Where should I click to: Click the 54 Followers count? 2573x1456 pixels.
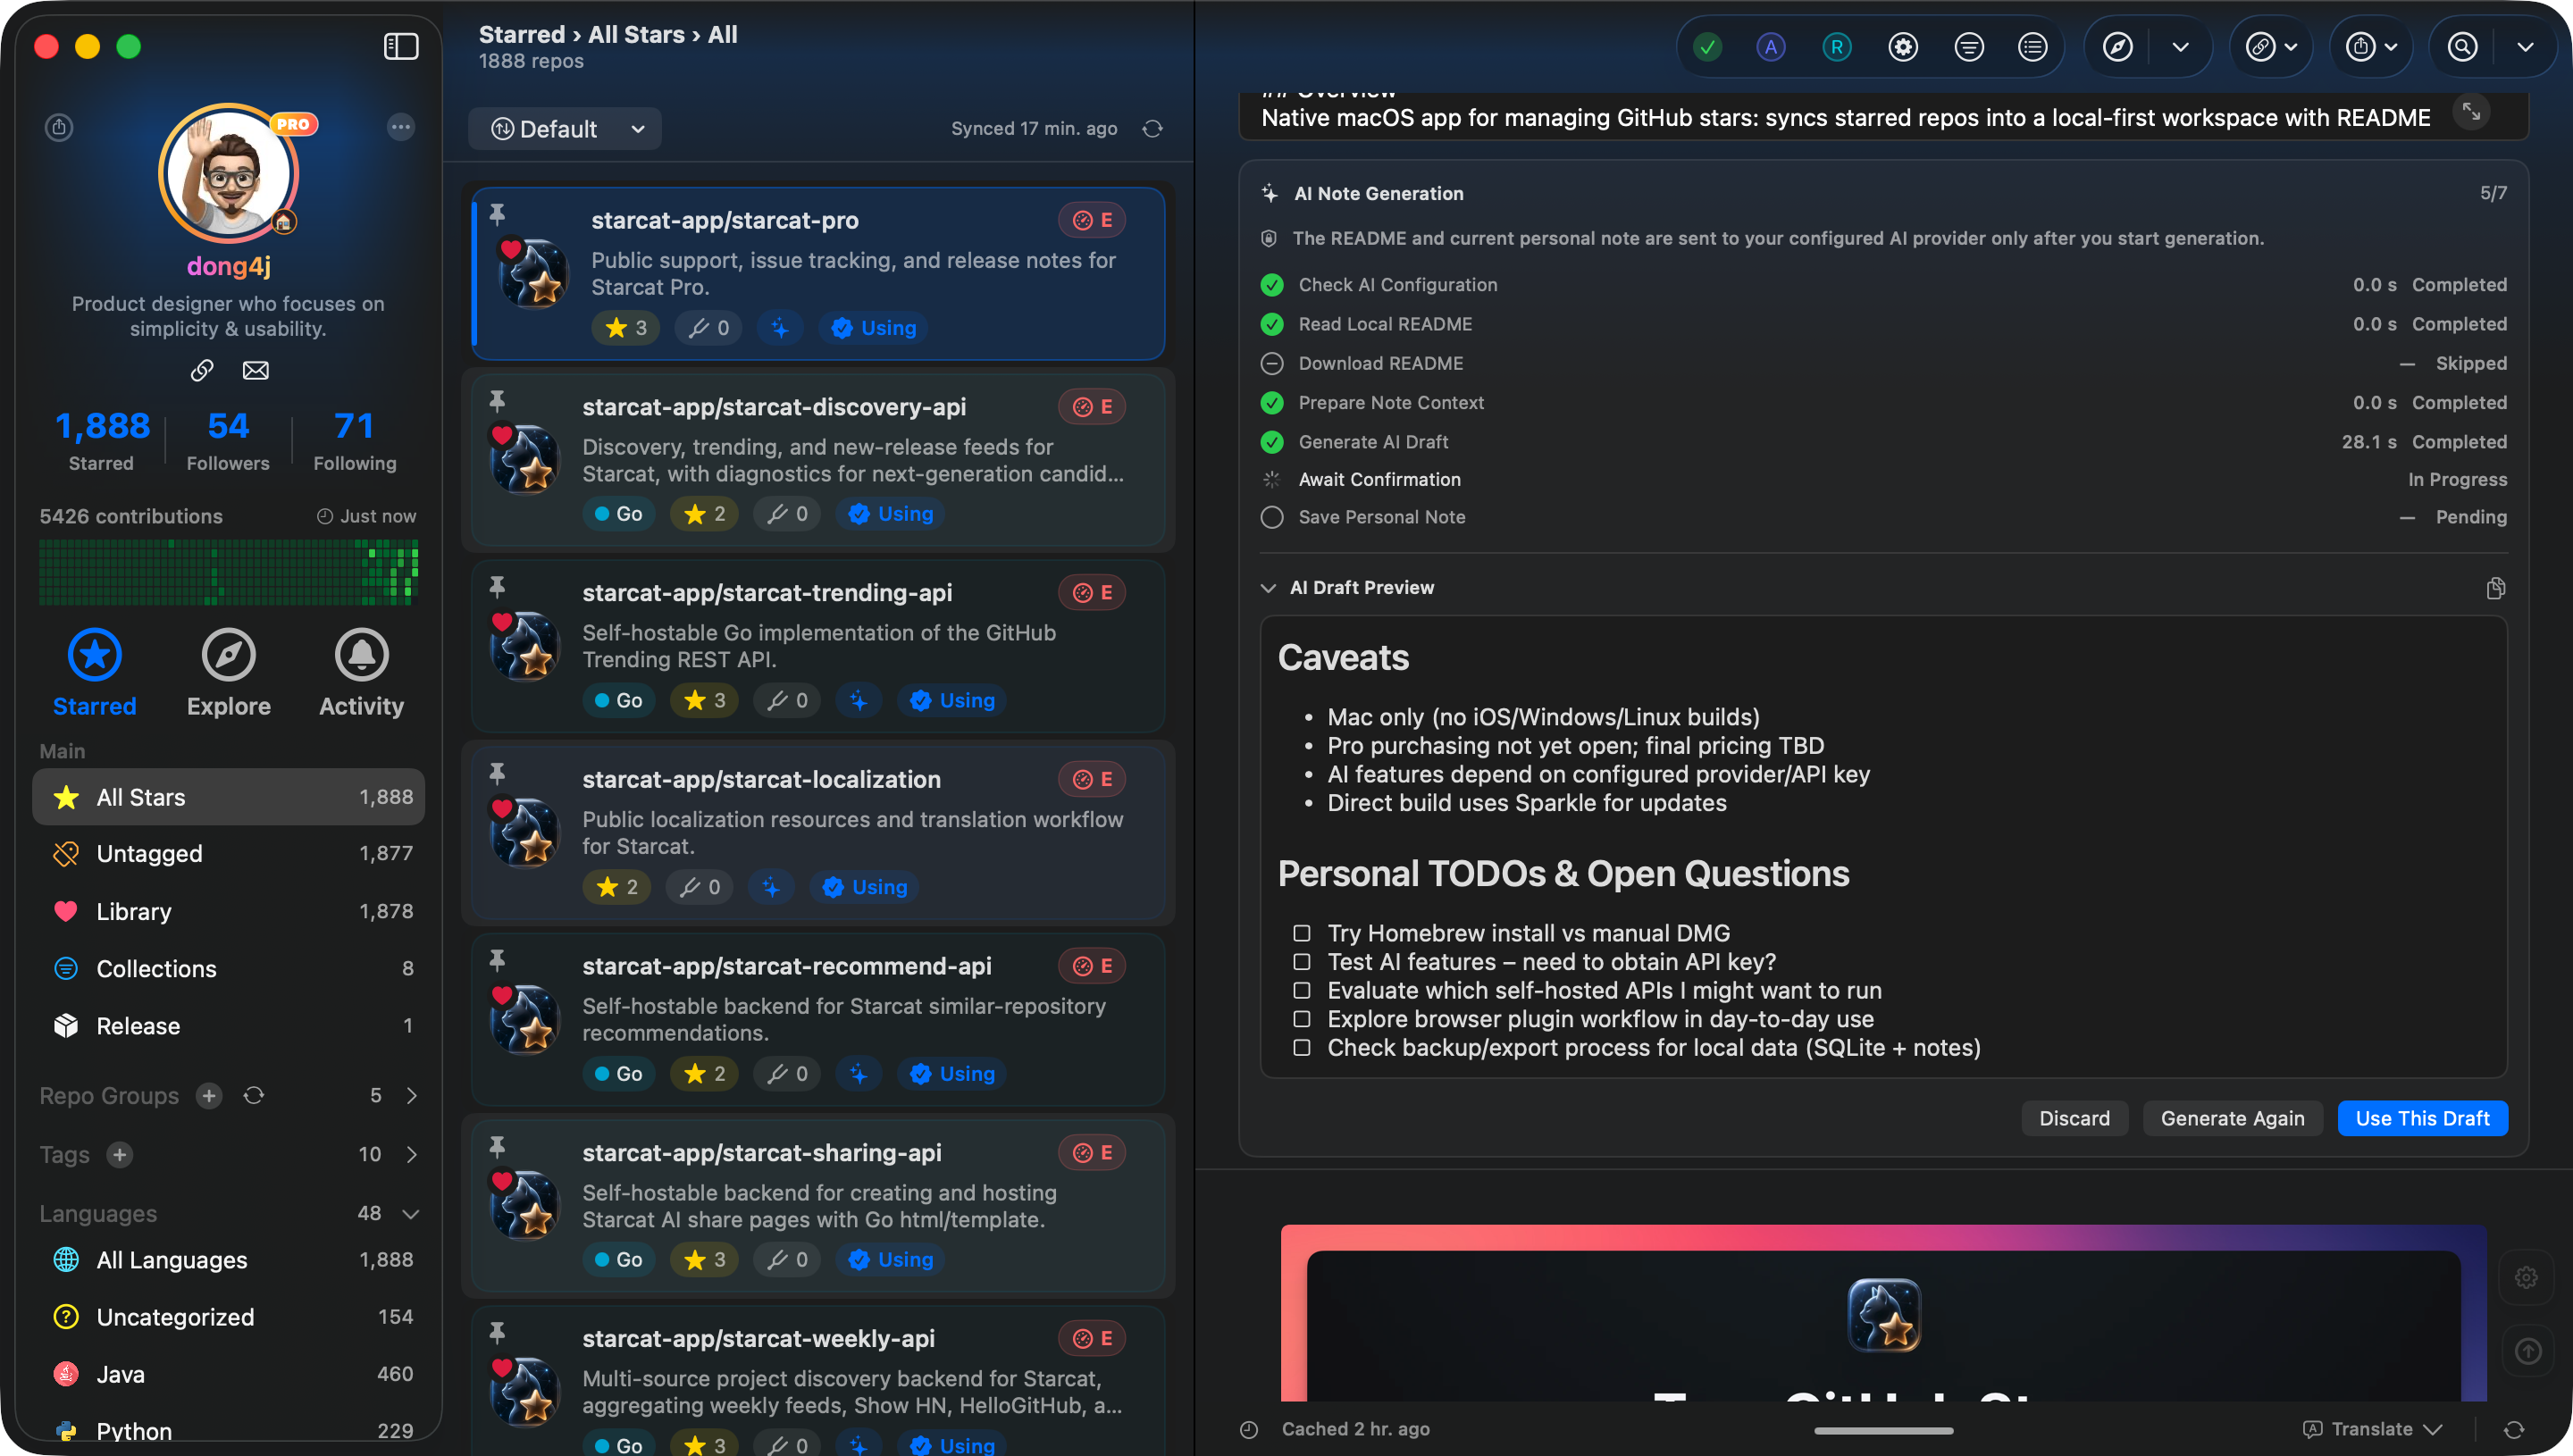coord(228,440)
